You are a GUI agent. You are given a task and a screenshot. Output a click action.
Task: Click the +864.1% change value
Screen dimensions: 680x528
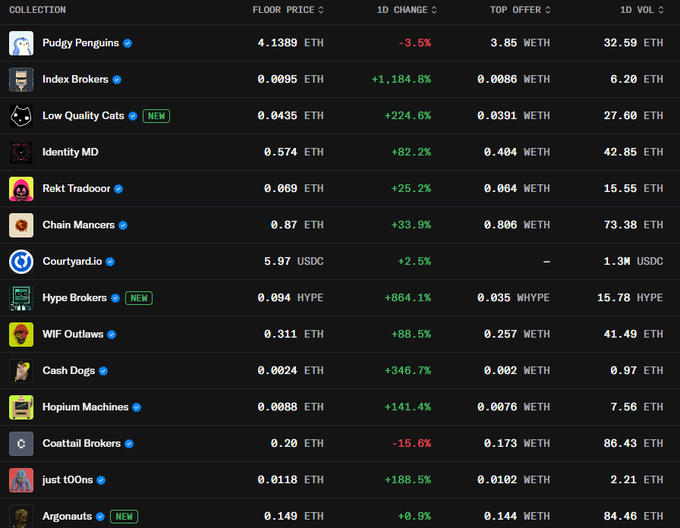(x=408, y=298)
